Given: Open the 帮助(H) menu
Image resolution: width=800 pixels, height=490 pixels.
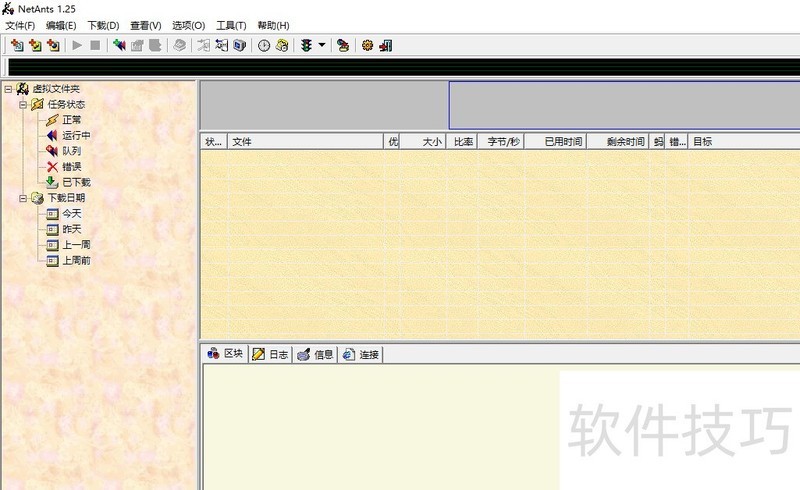Looking at the screenshot, I should (273, 26).
